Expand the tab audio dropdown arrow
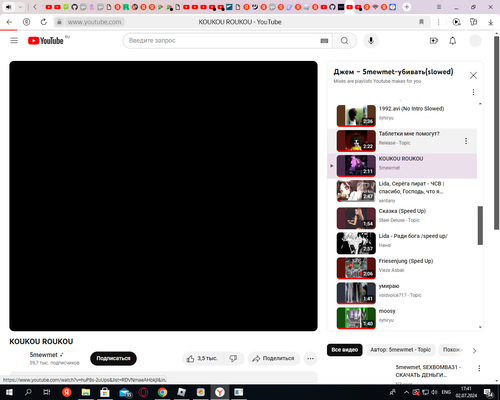Image resolution: width=500 pixels, height=400 pixels. (20, 7)
